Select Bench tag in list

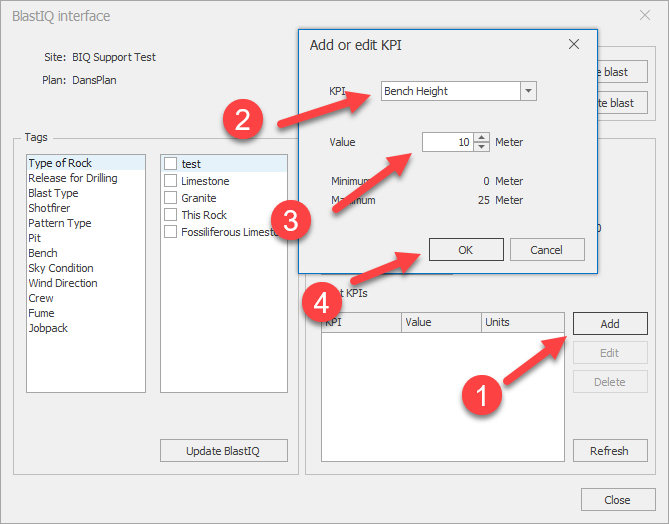86,253
